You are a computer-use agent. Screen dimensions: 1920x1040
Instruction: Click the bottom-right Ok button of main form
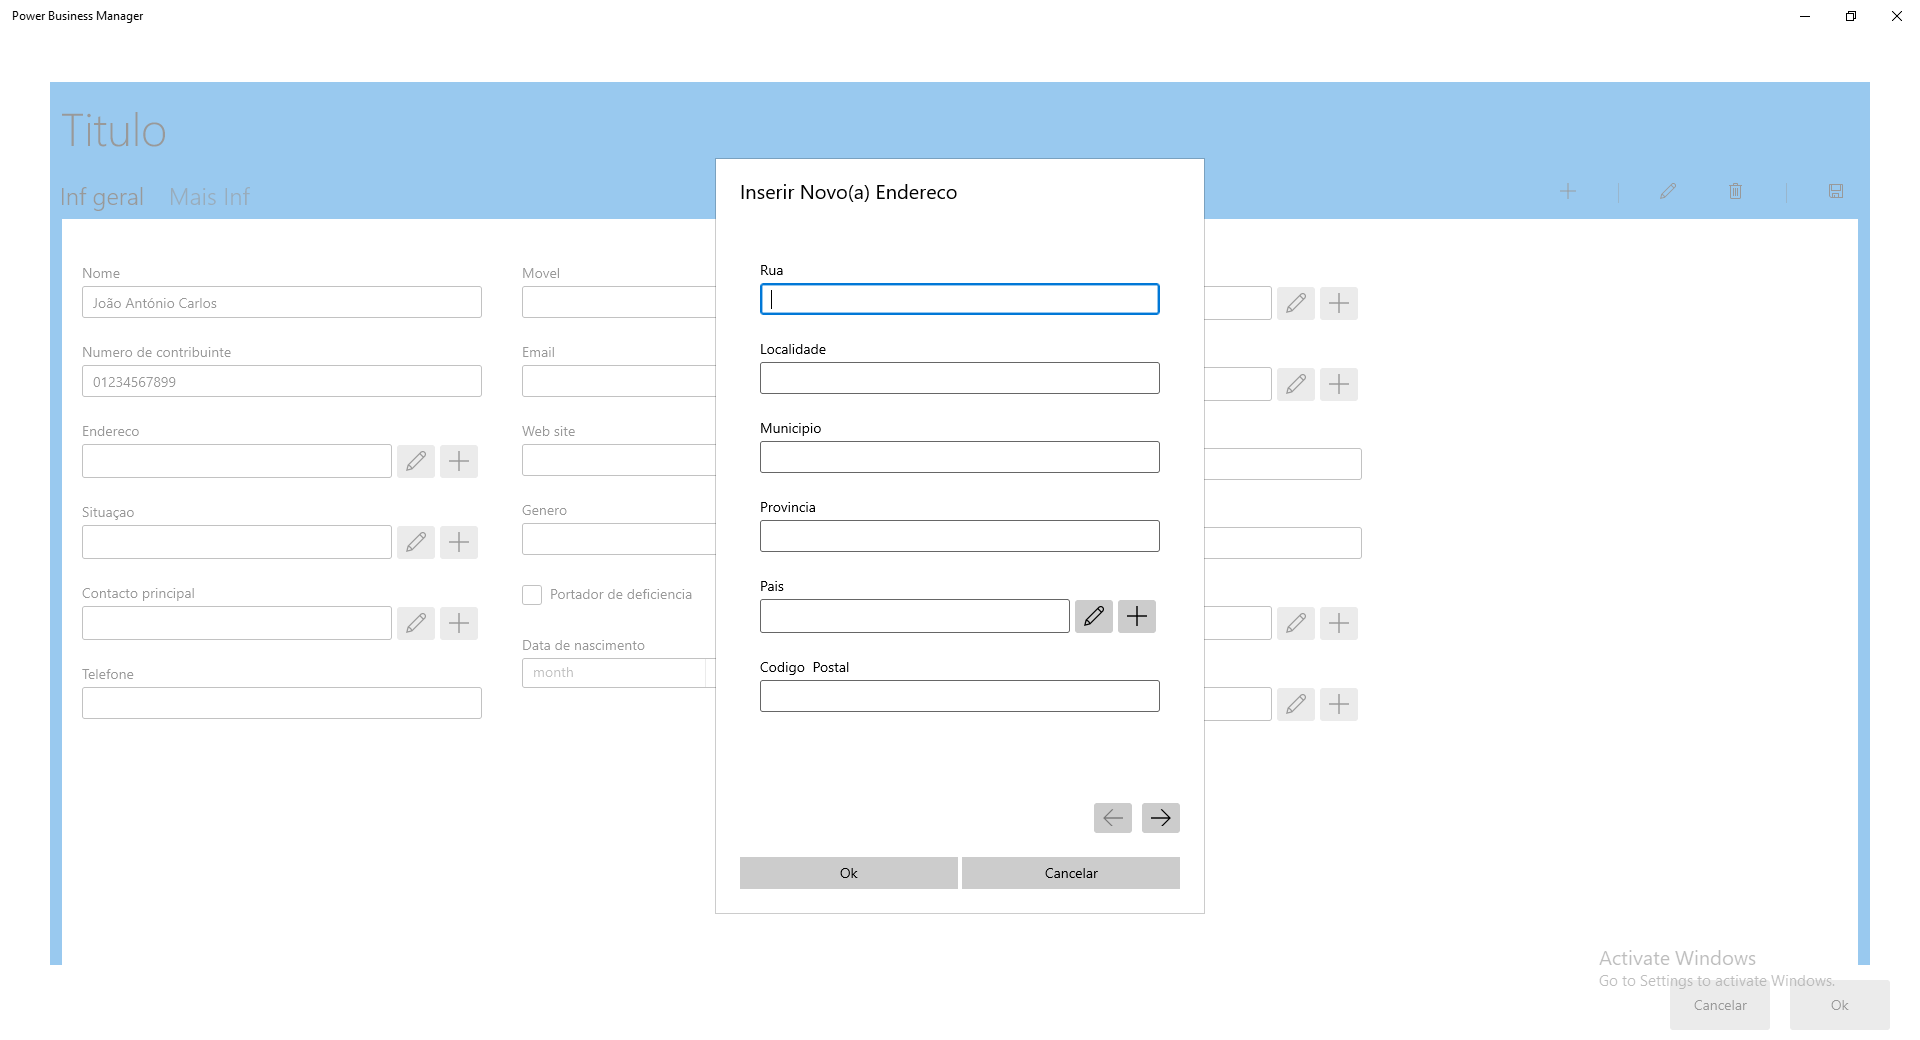coord(1840,1005)
